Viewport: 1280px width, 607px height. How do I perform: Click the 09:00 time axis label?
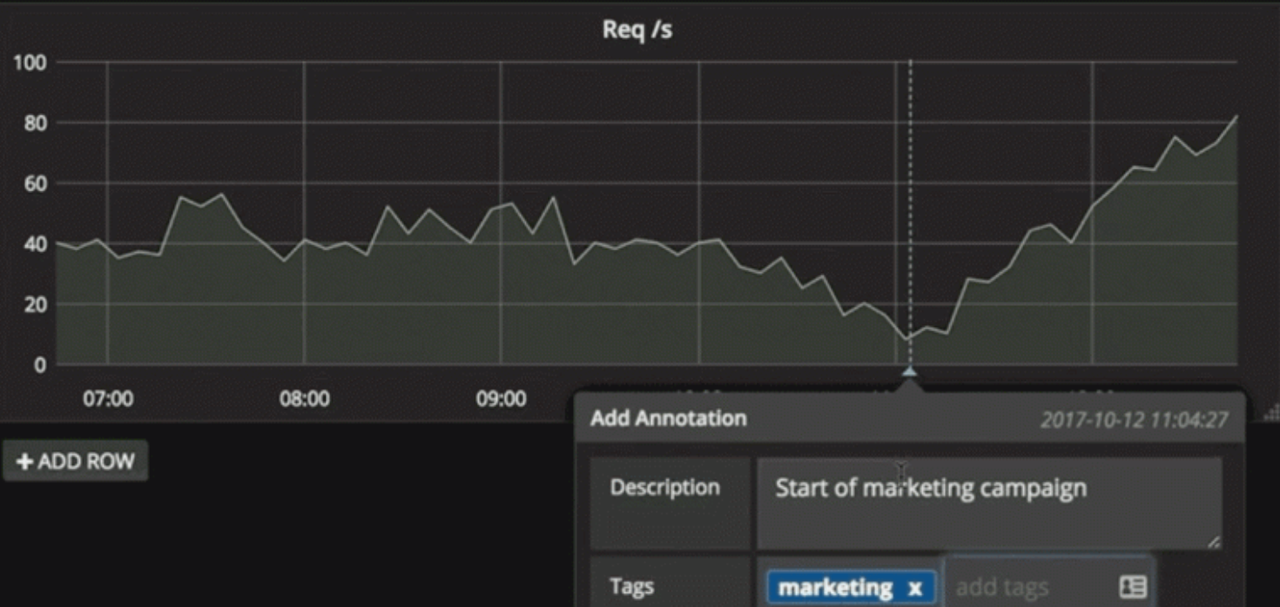click(501, 398)
